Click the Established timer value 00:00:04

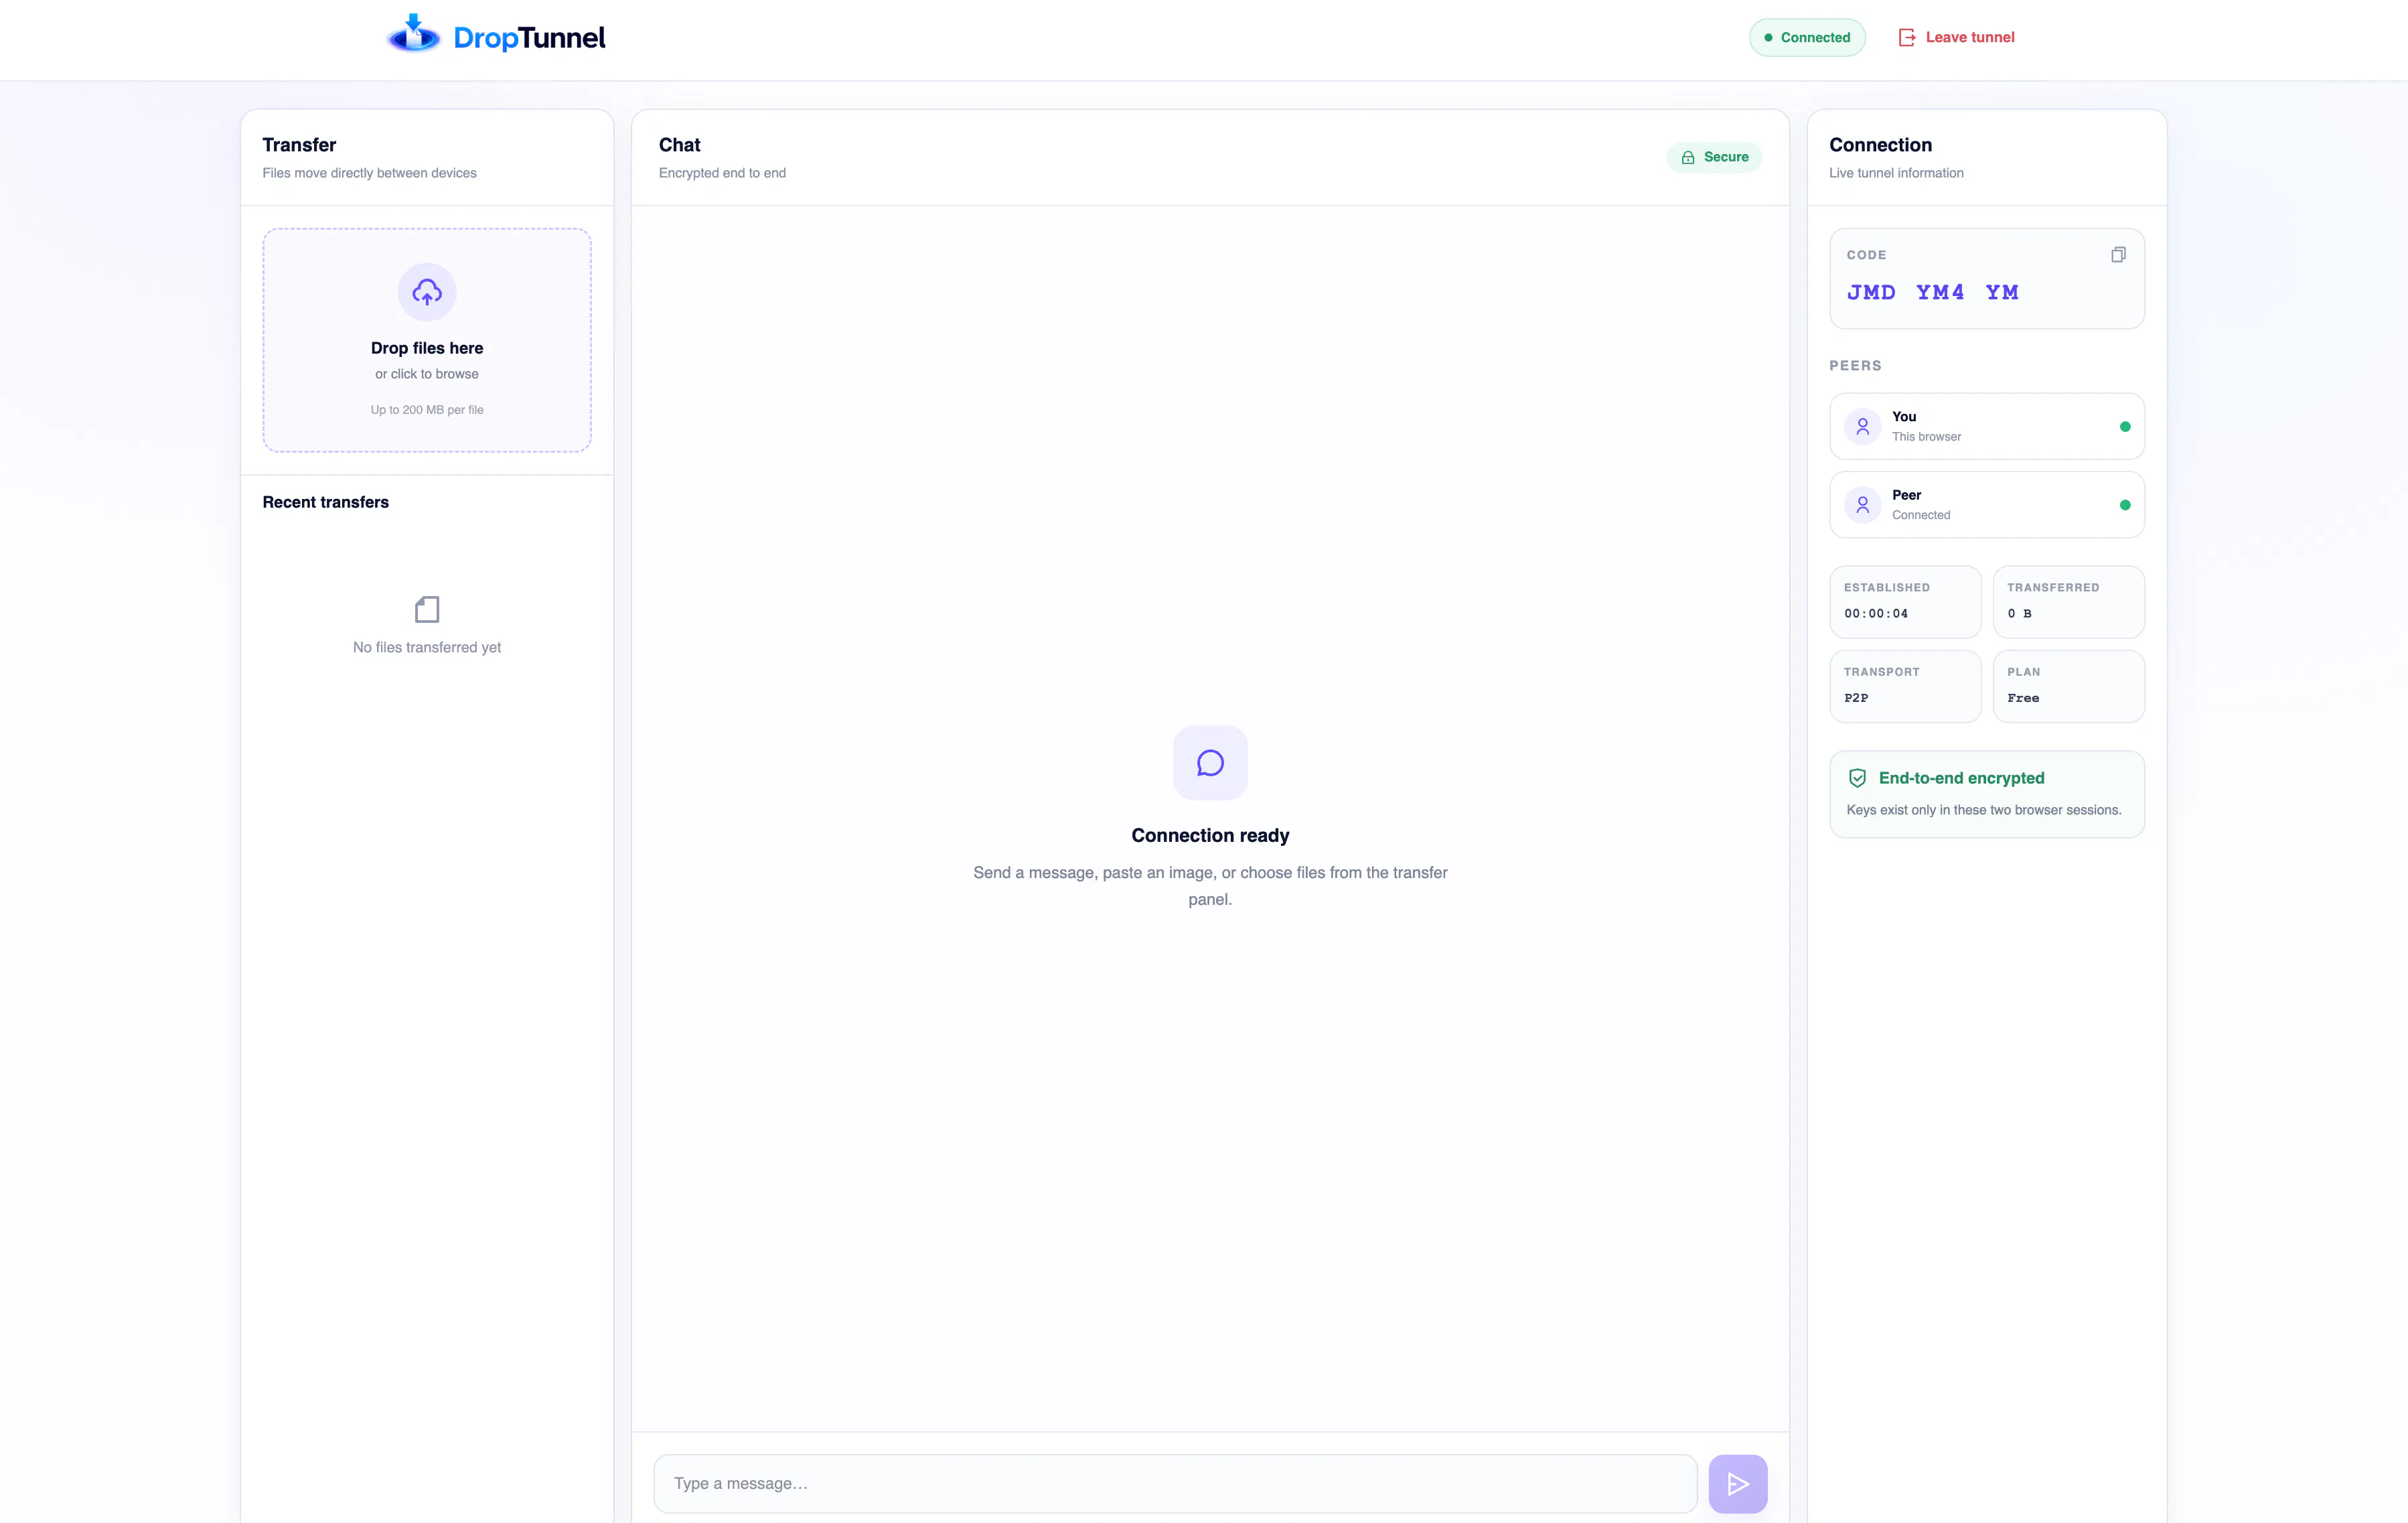1876,613
